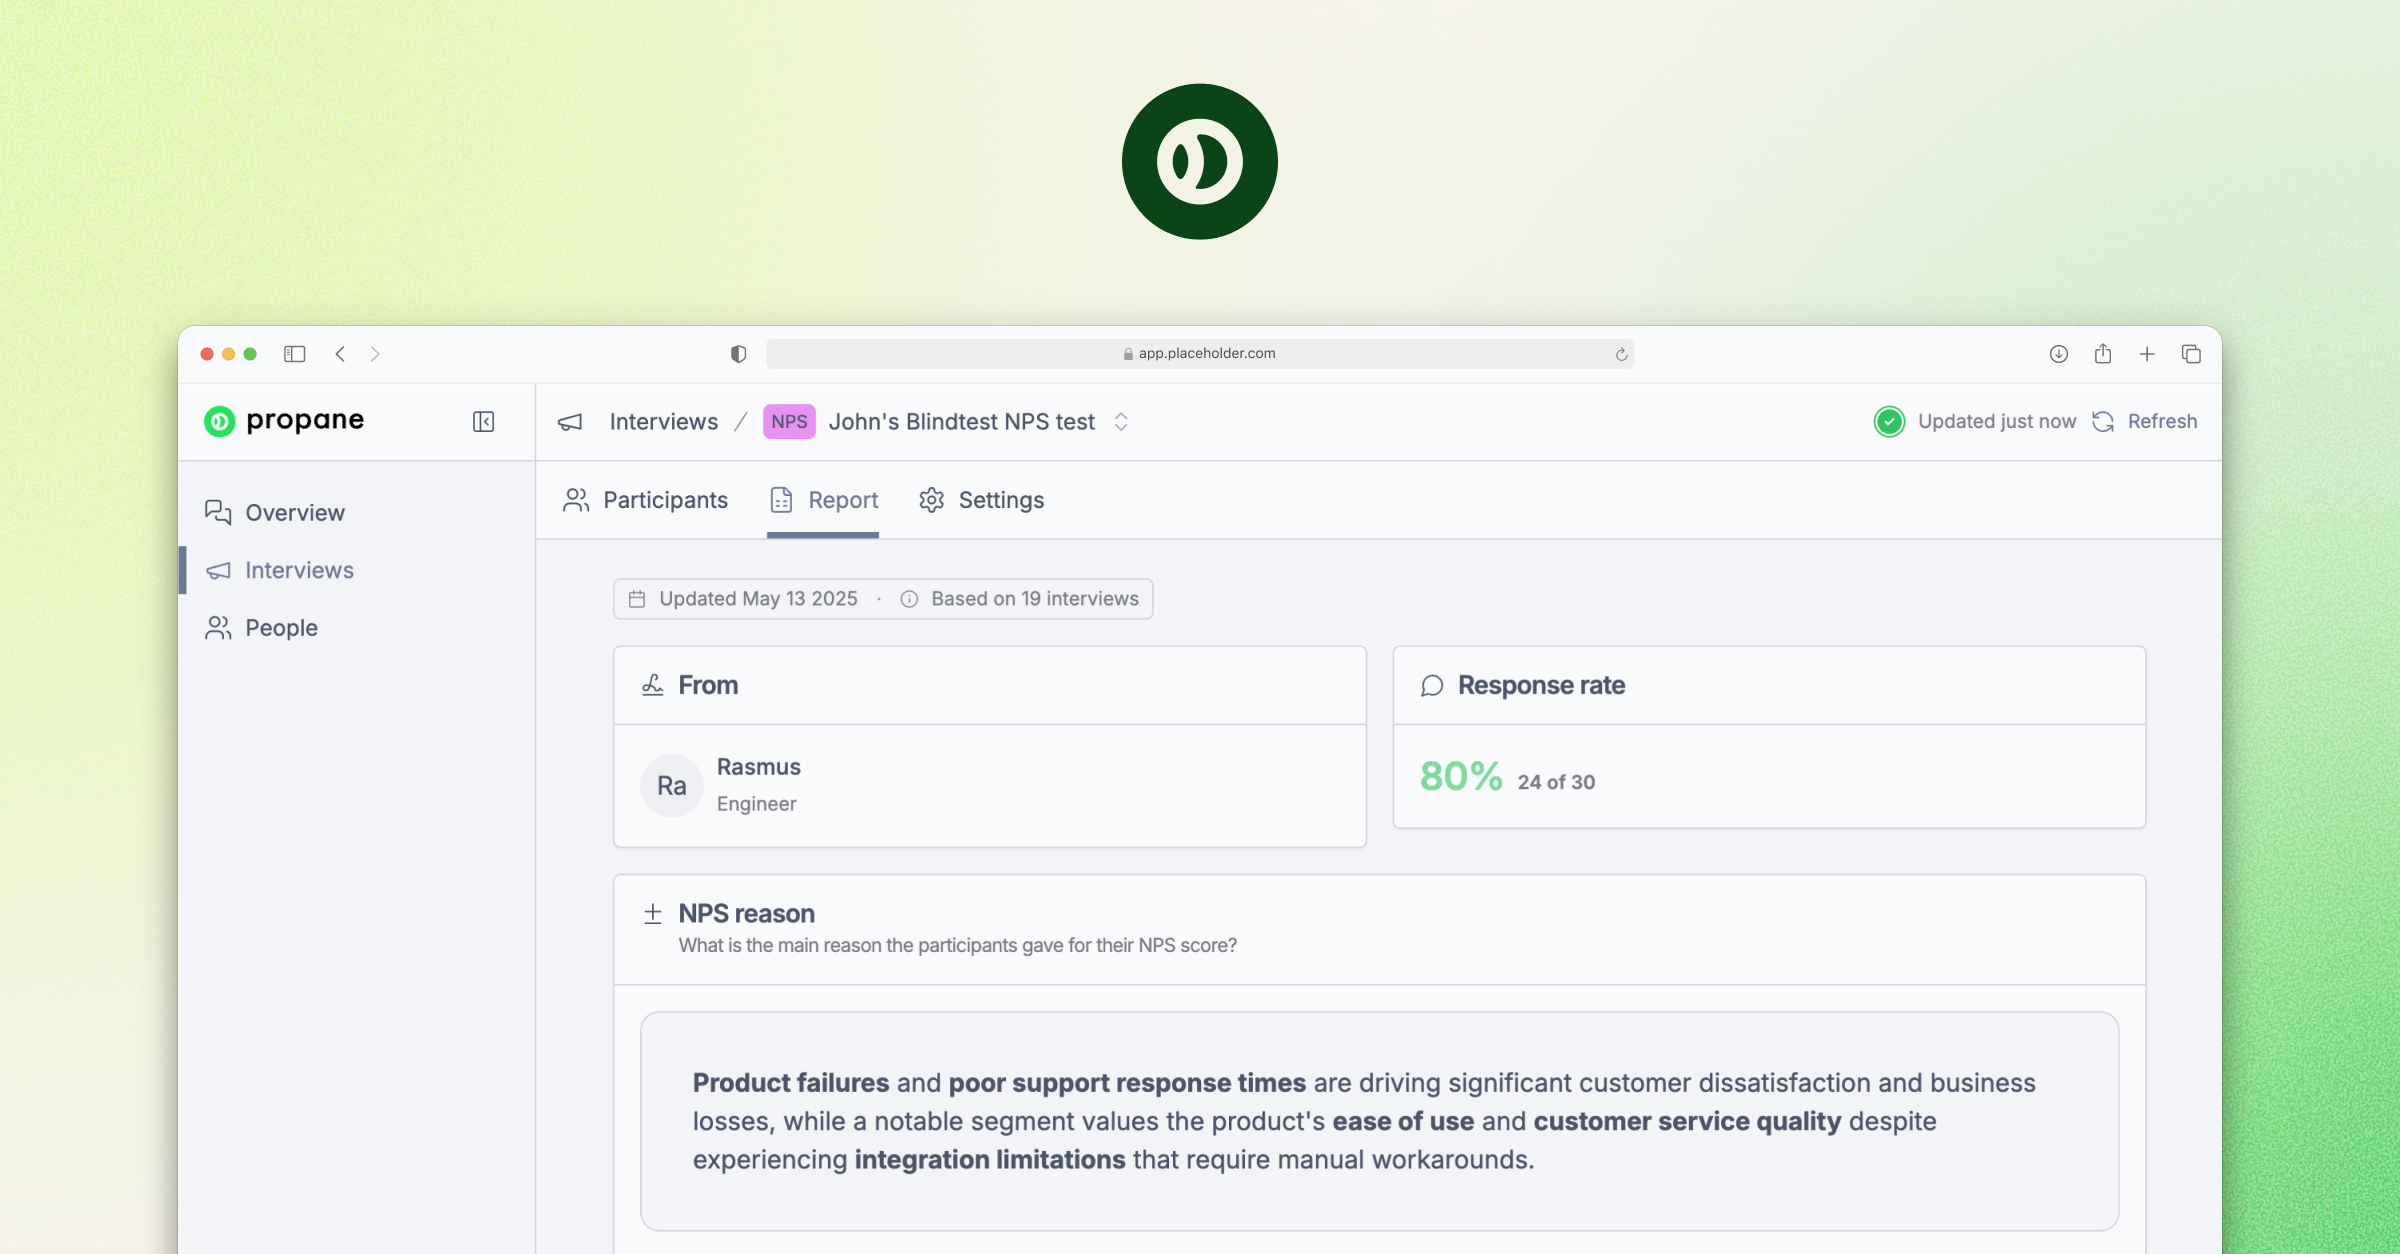The width and height of the screenshot is (2400, 1254).
Task: Reload page using address bar reload icon
Action: point(1621,354)
